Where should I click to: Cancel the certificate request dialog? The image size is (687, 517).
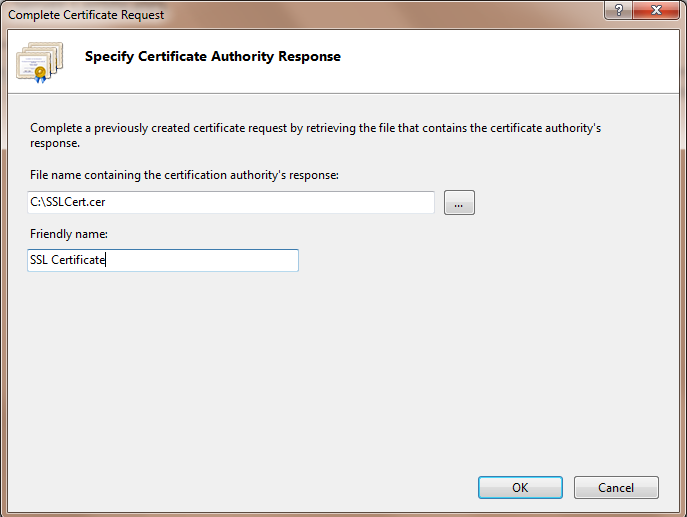616,487
